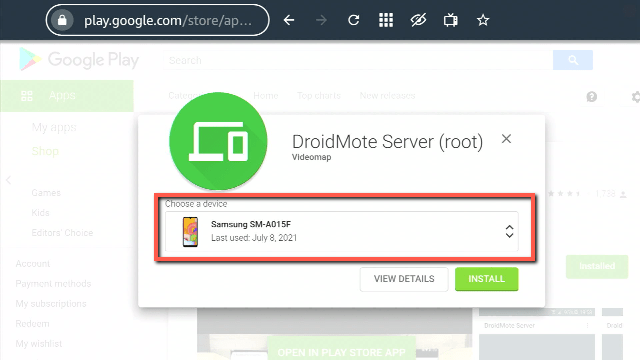Collapse sidebar with left chevron

coord(8,180)
